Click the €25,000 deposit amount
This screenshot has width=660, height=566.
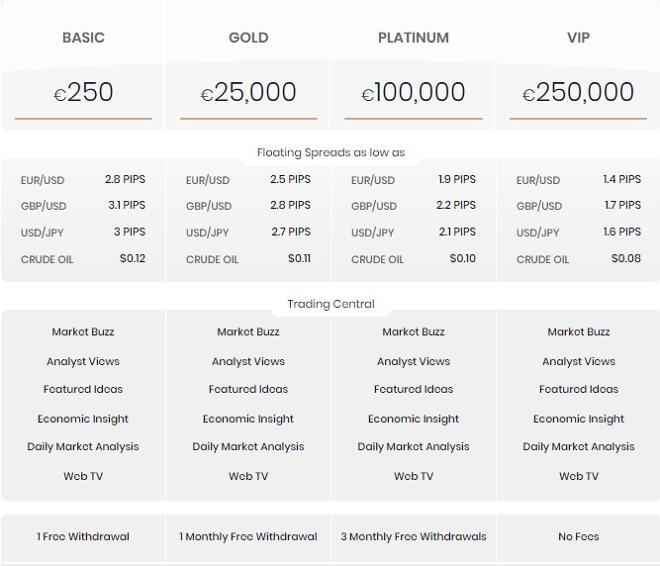click(248, 92)
